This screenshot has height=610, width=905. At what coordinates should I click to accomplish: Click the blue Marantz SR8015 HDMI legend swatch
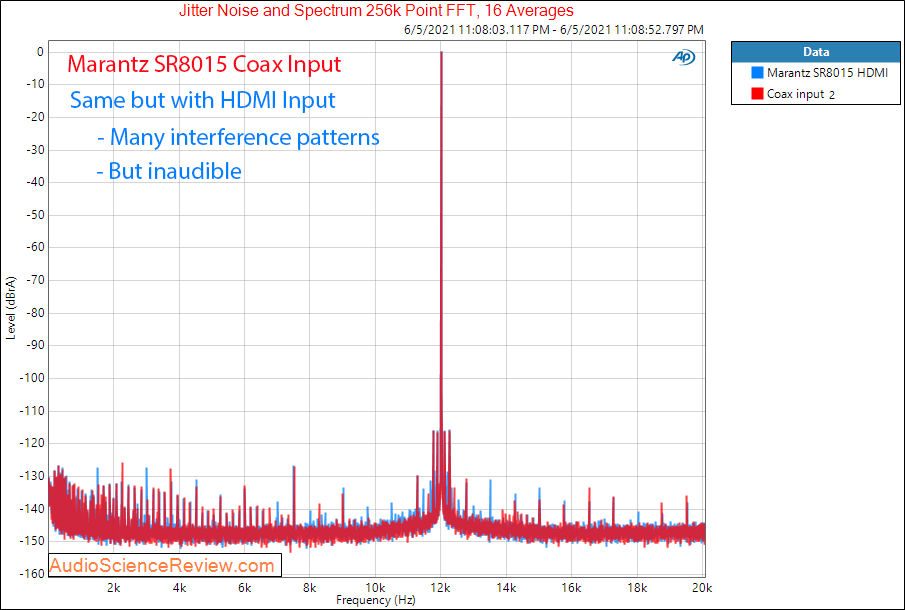(757, 73)
